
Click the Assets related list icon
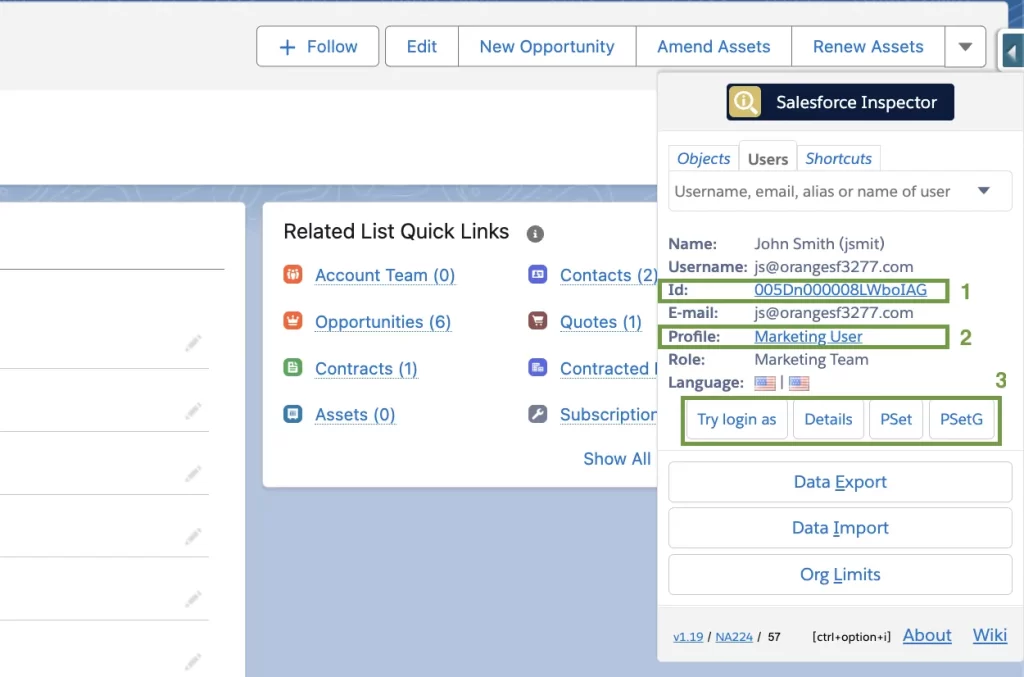291,414
